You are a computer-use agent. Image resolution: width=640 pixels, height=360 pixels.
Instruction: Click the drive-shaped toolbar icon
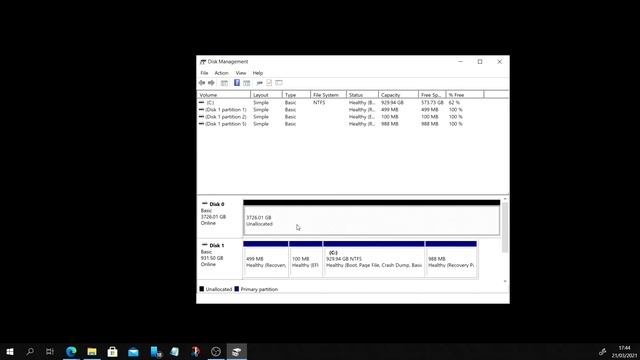tap(259, 83)
